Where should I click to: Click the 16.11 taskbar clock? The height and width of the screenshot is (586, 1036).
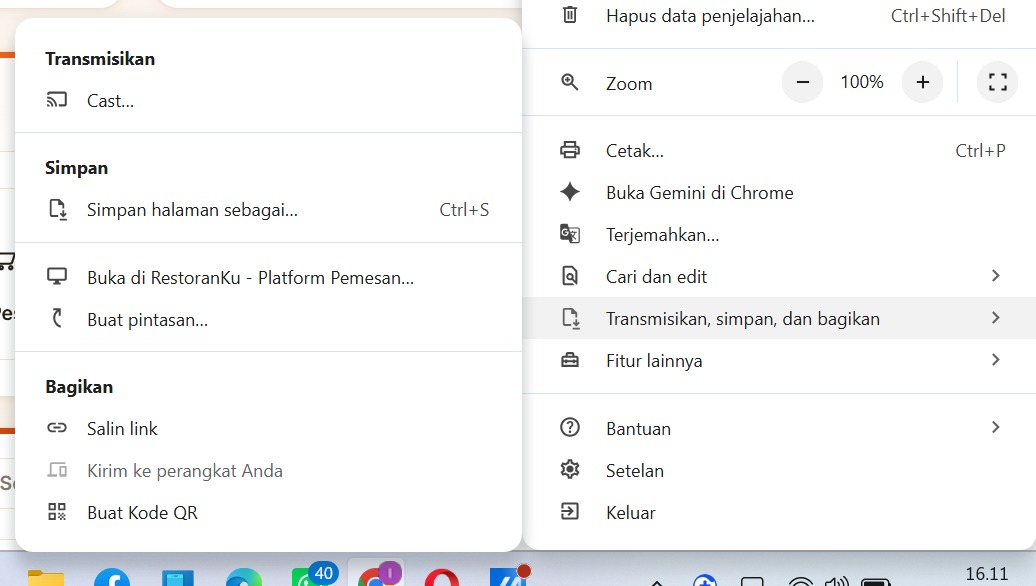click(x=987, y=574)
